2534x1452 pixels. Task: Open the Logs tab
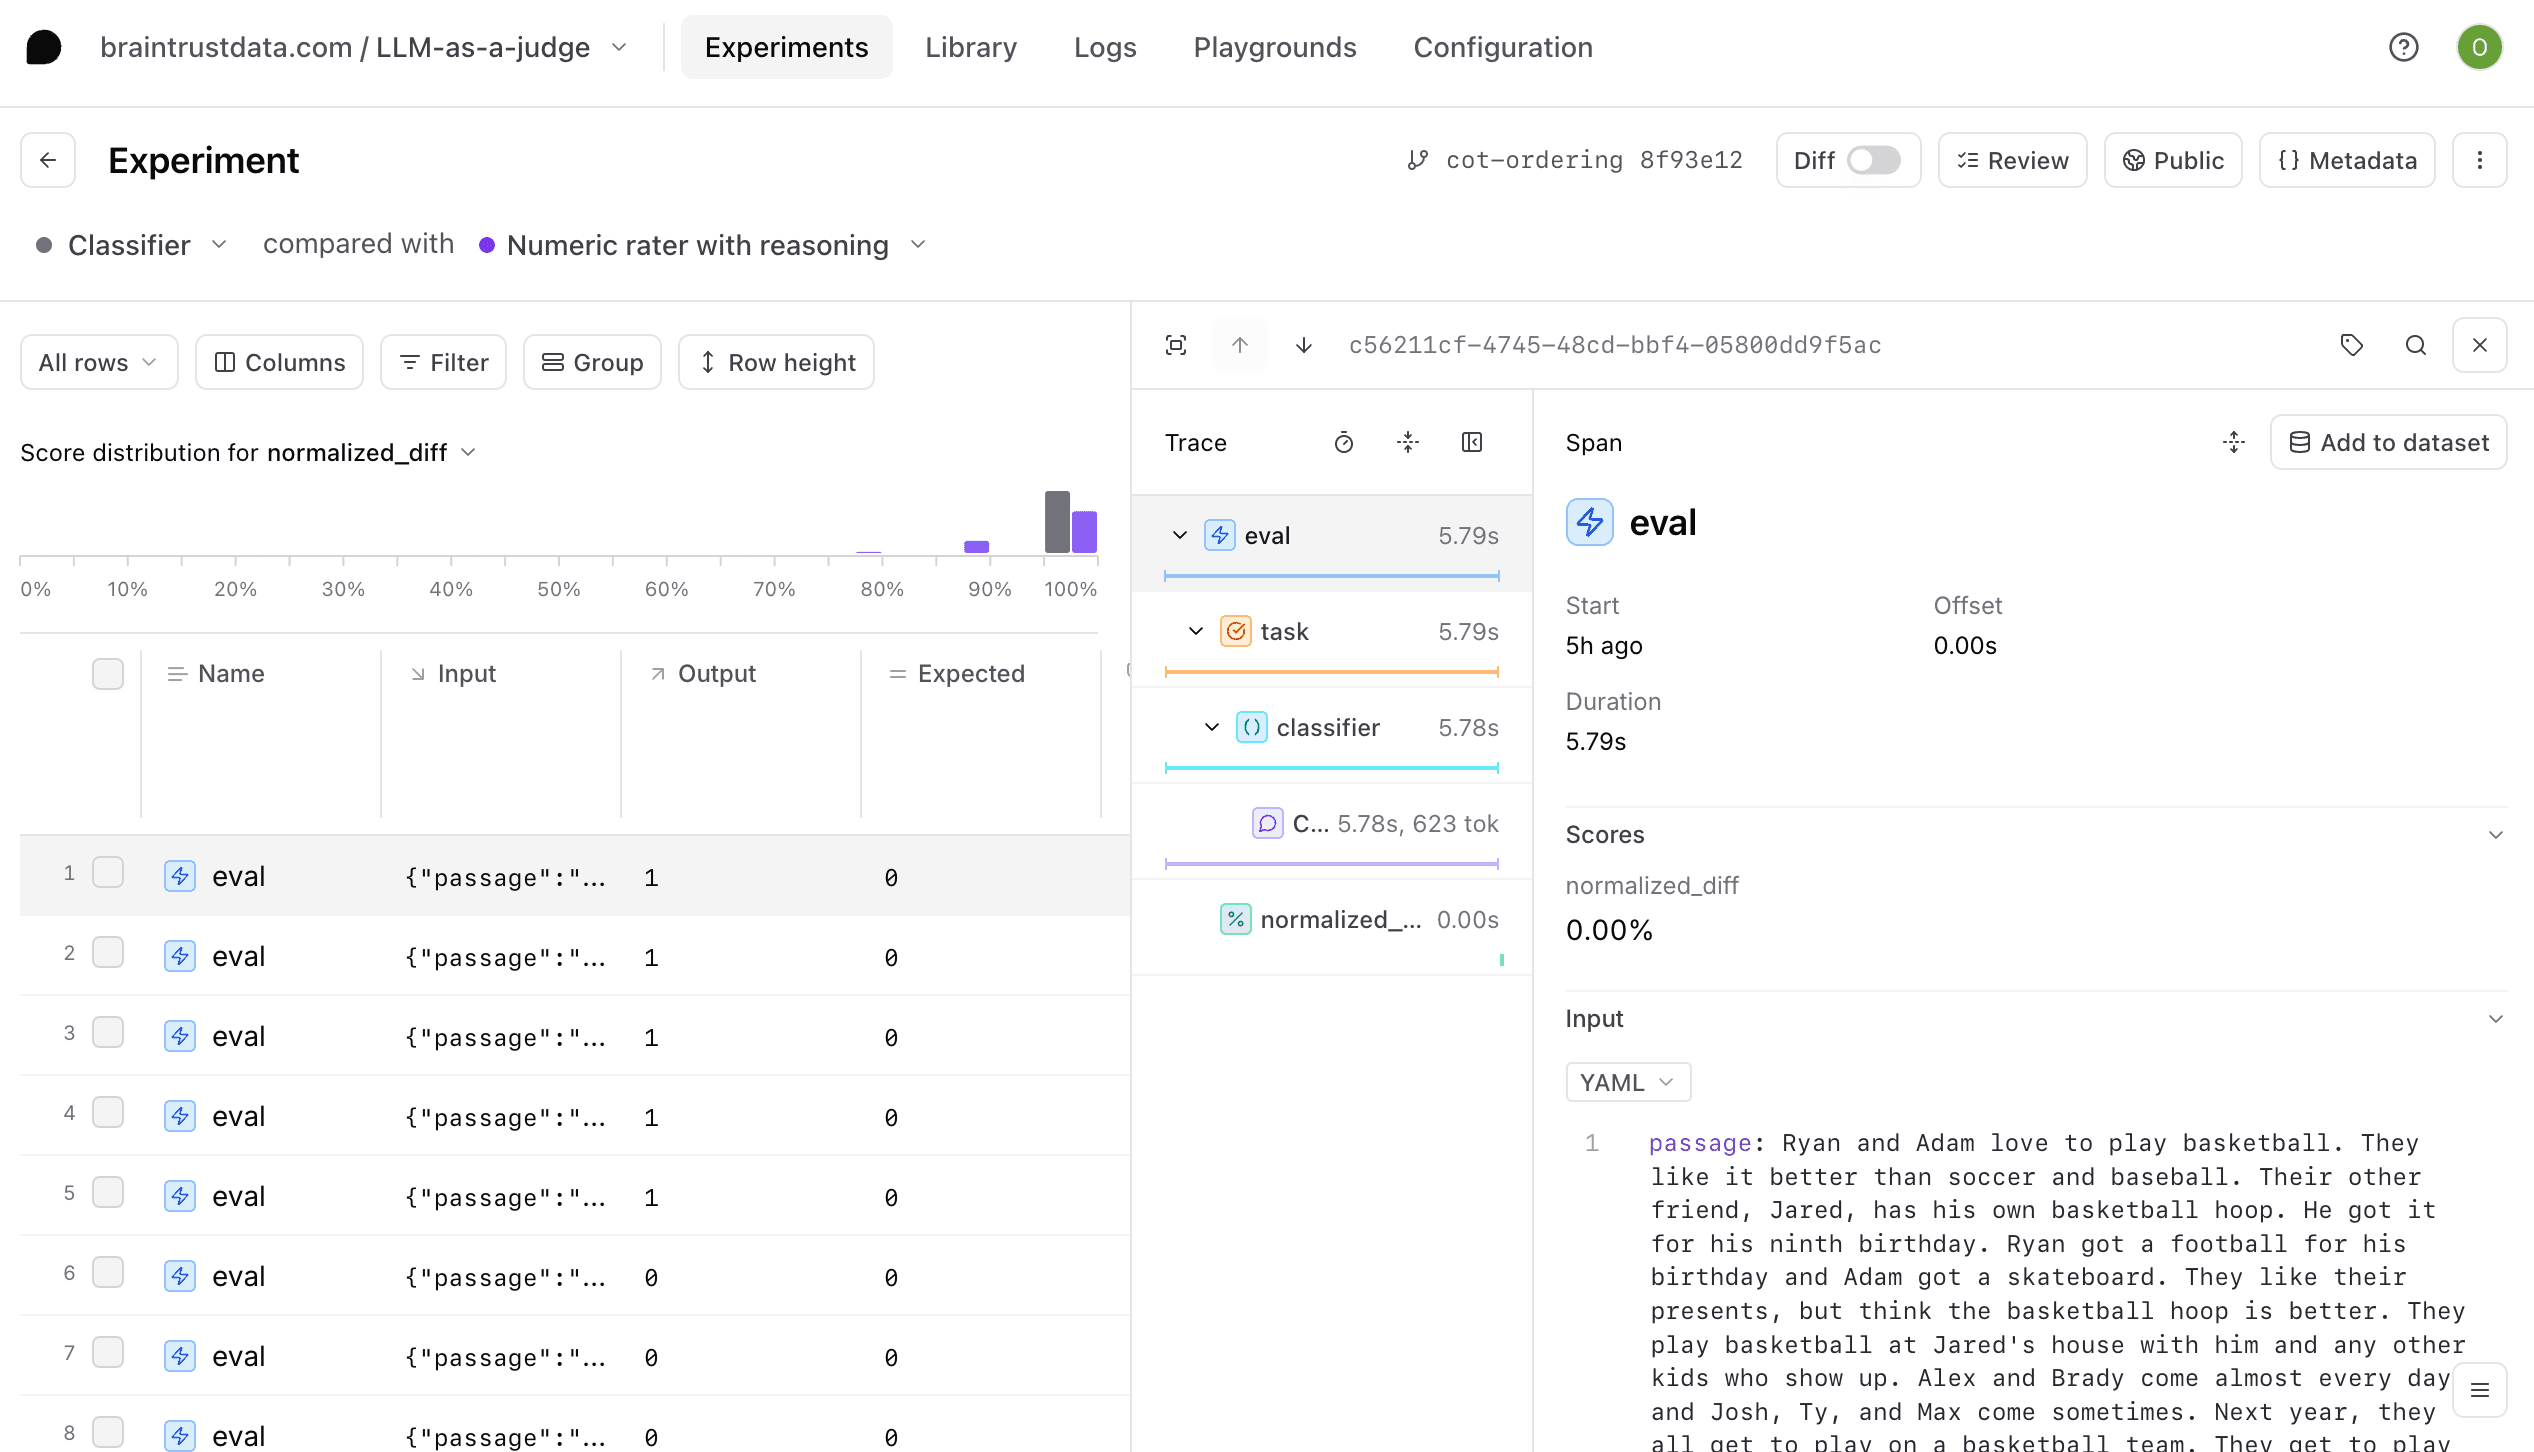point(1104,47)
